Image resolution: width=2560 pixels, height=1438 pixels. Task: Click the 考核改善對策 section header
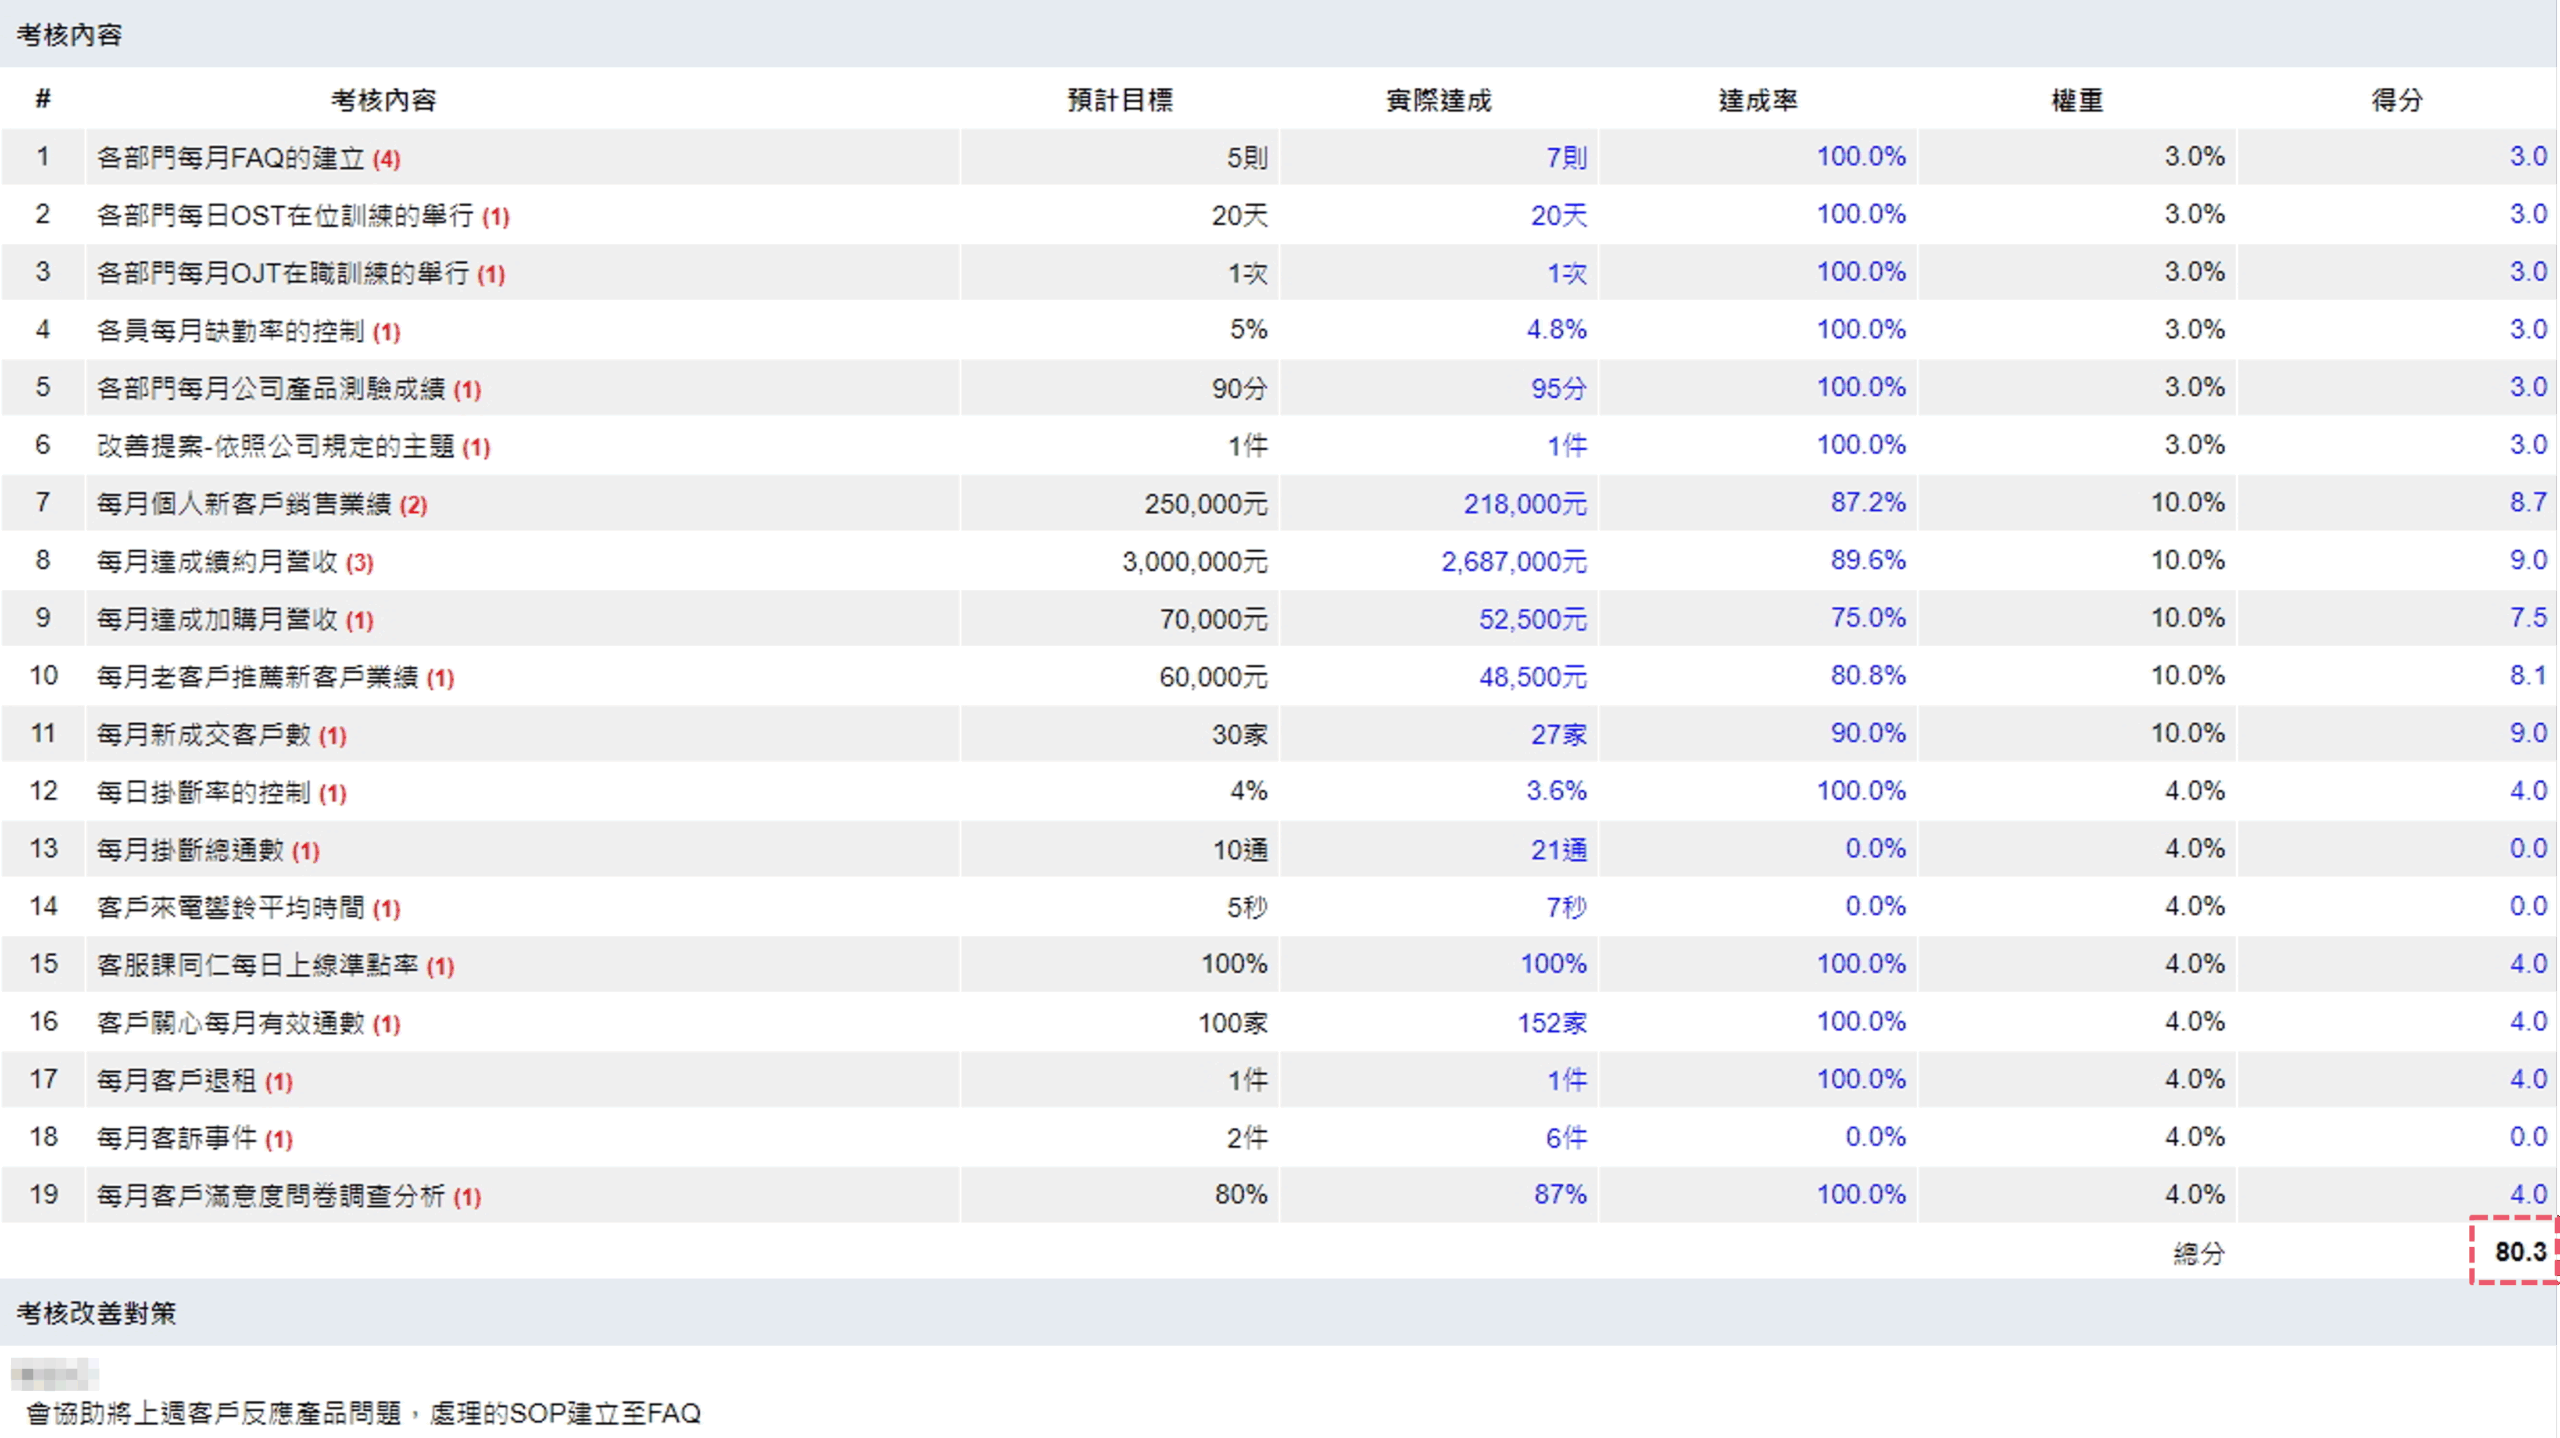[96, 1313]
